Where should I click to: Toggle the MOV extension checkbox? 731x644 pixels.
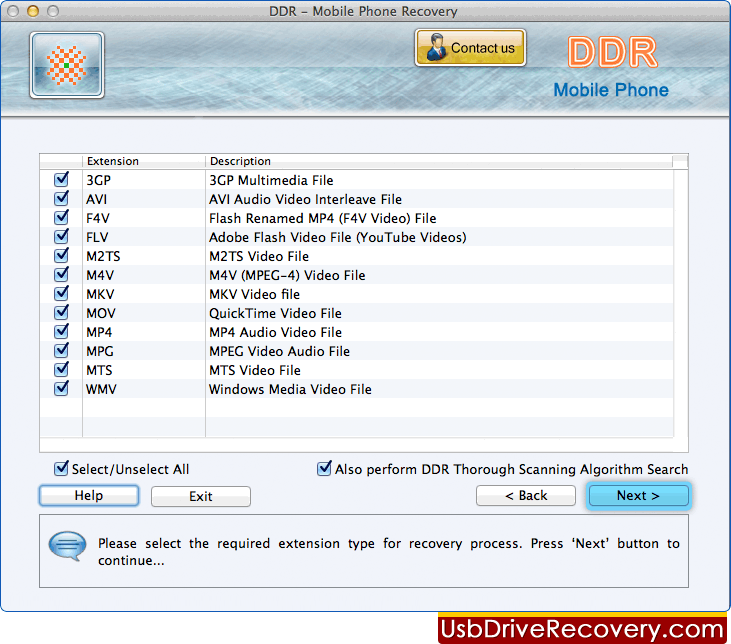click(61, 313)
